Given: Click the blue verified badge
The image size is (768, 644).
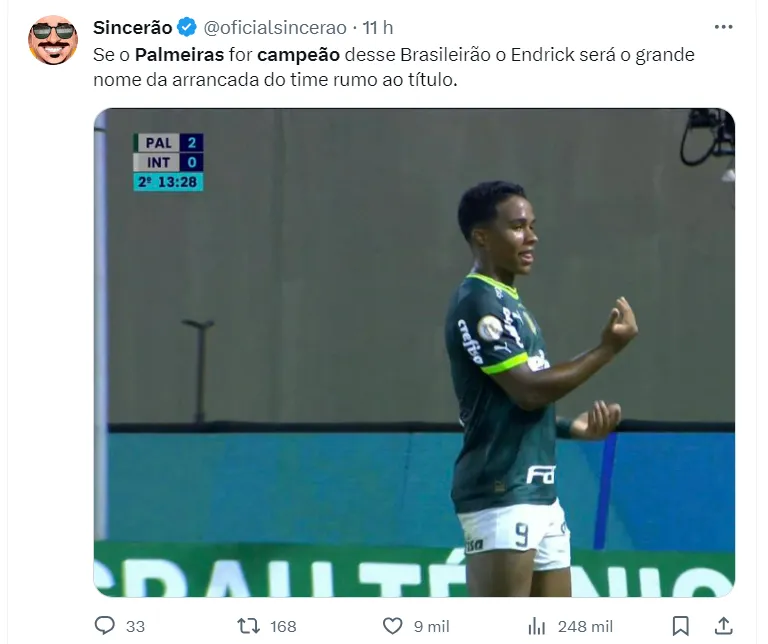Looking at the screenshot, I should (187, 27).
